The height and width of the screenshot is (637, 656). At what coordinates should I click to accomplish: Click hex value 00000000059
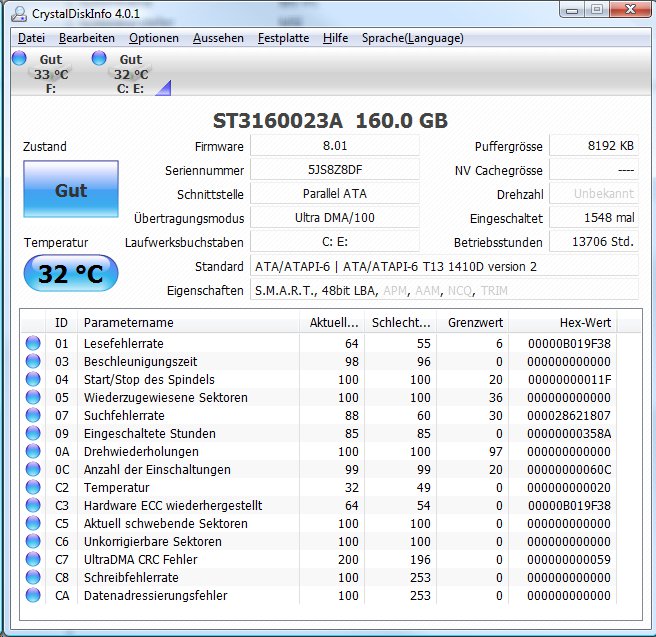click(x=569, y=559)
